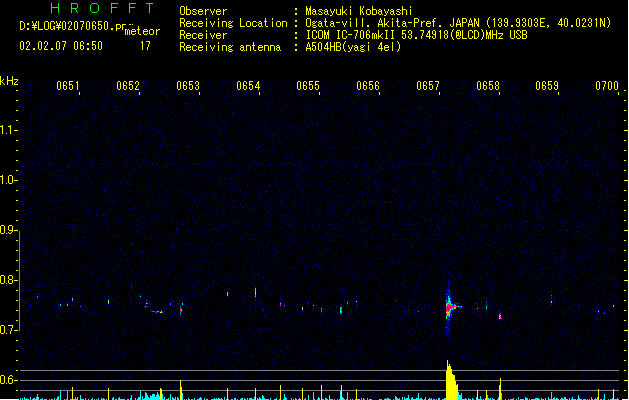Select the Ogata-vill. Akita-Pref. JAPAN location text
The width and height of the screenshot is (629, 400).
[458, 23]
